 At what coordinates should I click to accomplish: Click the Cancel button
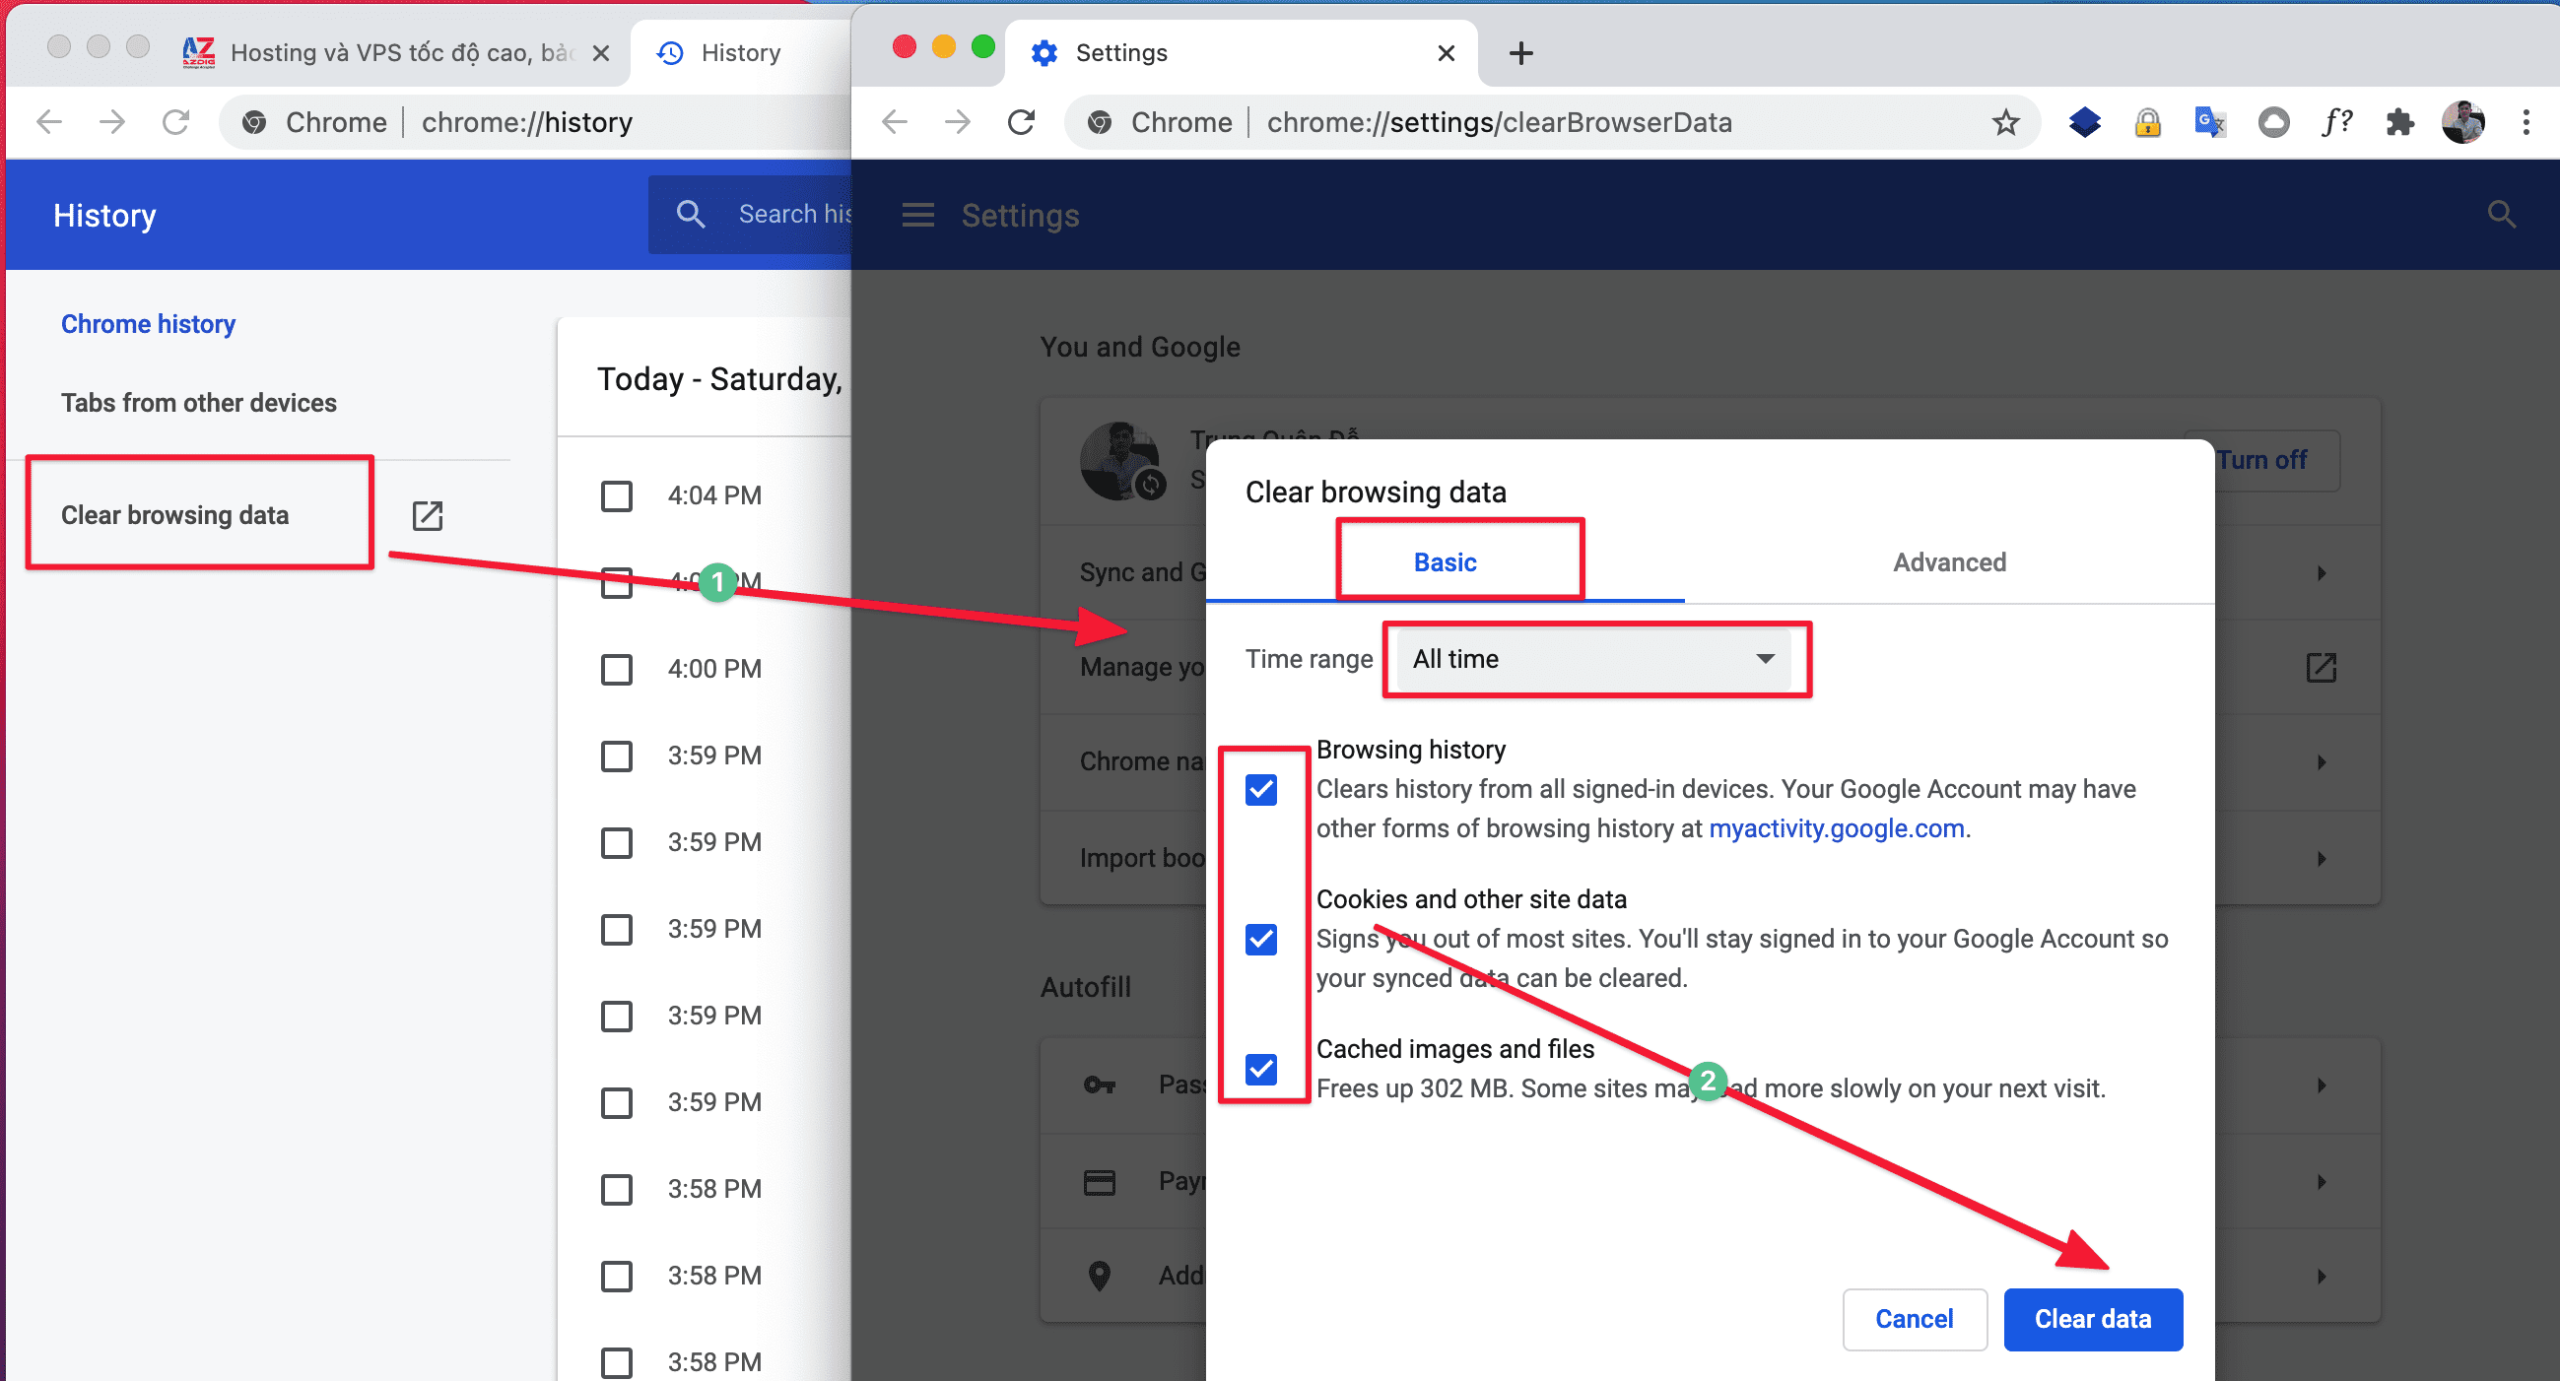coord(1914,1319)
